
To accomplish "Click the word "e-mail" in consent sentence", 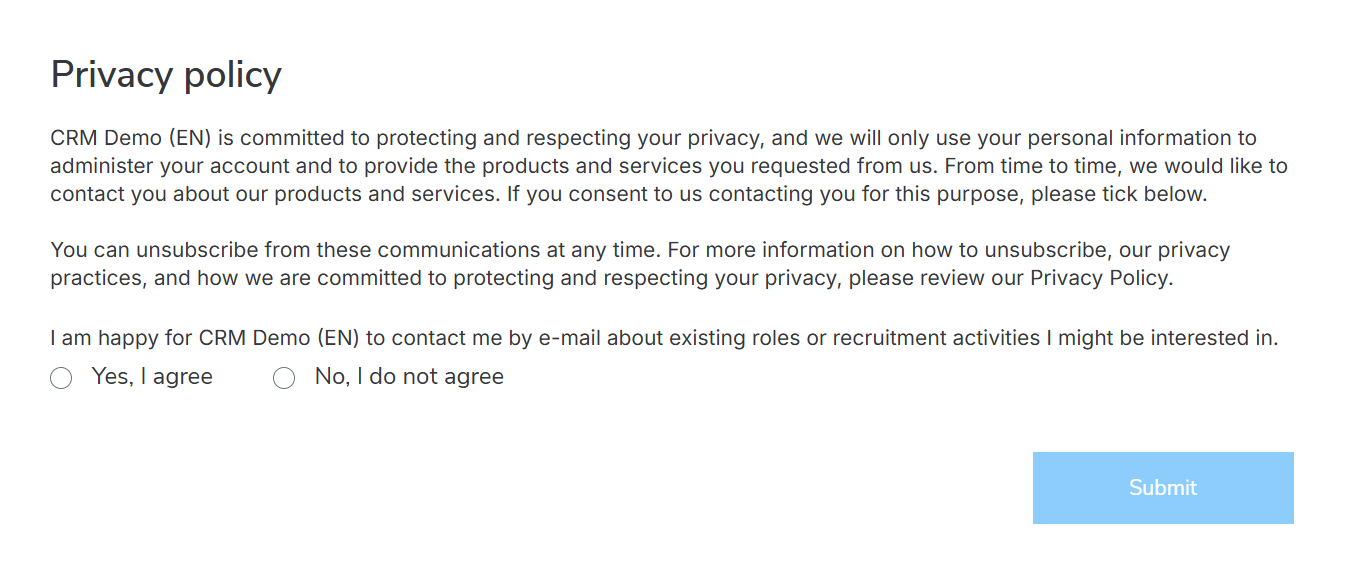I will tap(570, 338).
